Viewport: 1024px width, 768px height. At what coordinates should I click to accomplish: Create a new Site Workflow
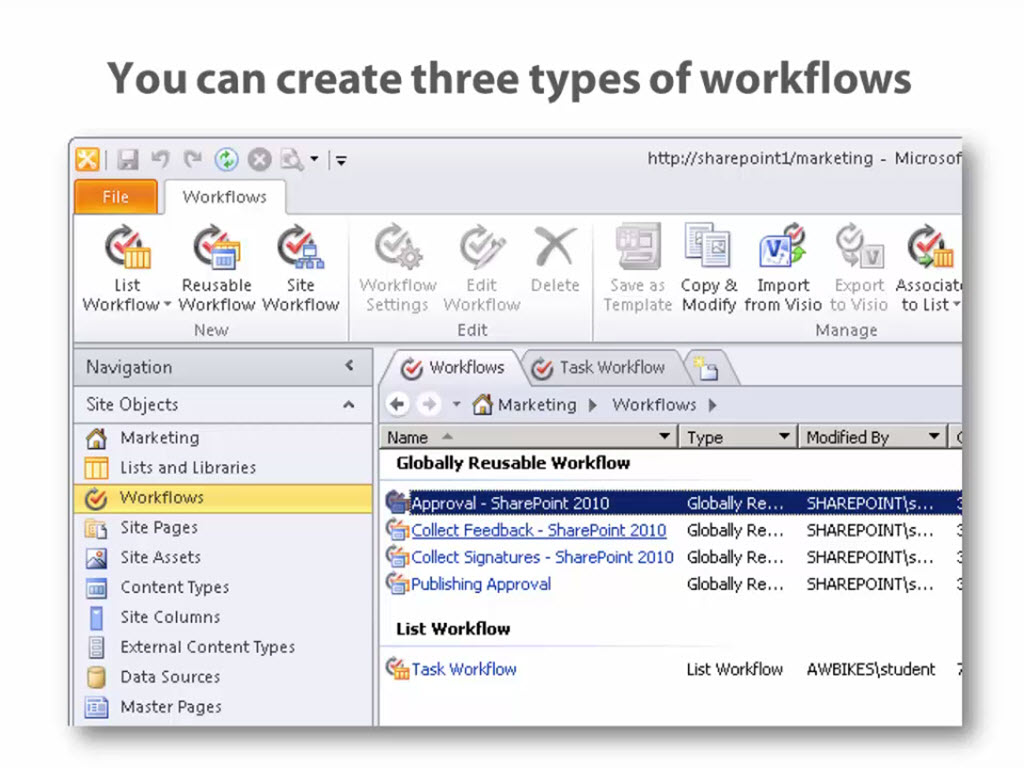pyautogui.click(x=300, y=269)
